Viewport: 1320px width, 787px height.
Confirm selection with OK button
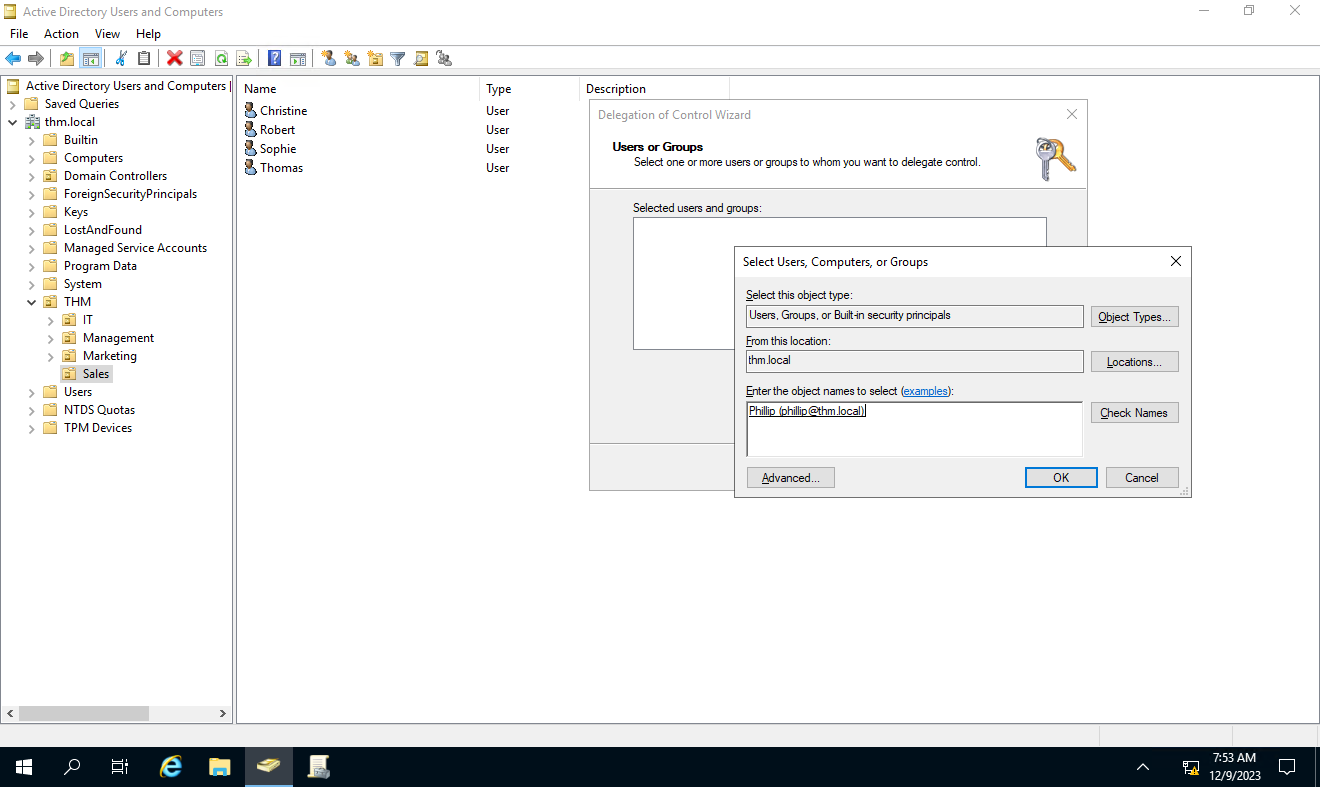point(1061,478)
